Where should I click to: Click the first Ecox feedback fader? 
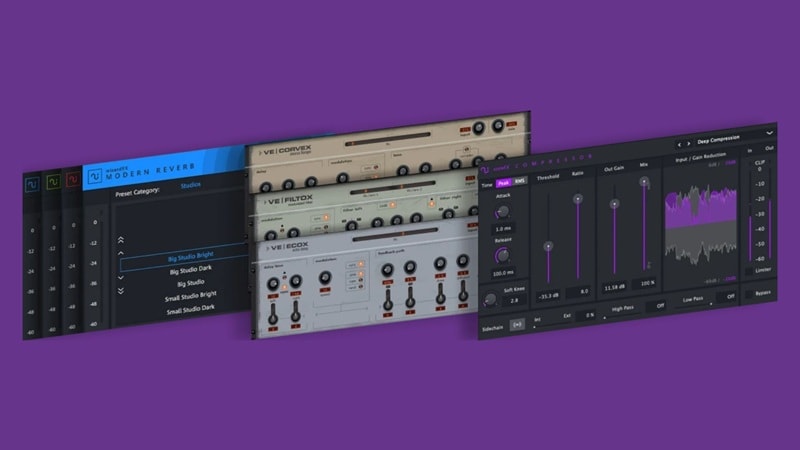tap(388, 304)
